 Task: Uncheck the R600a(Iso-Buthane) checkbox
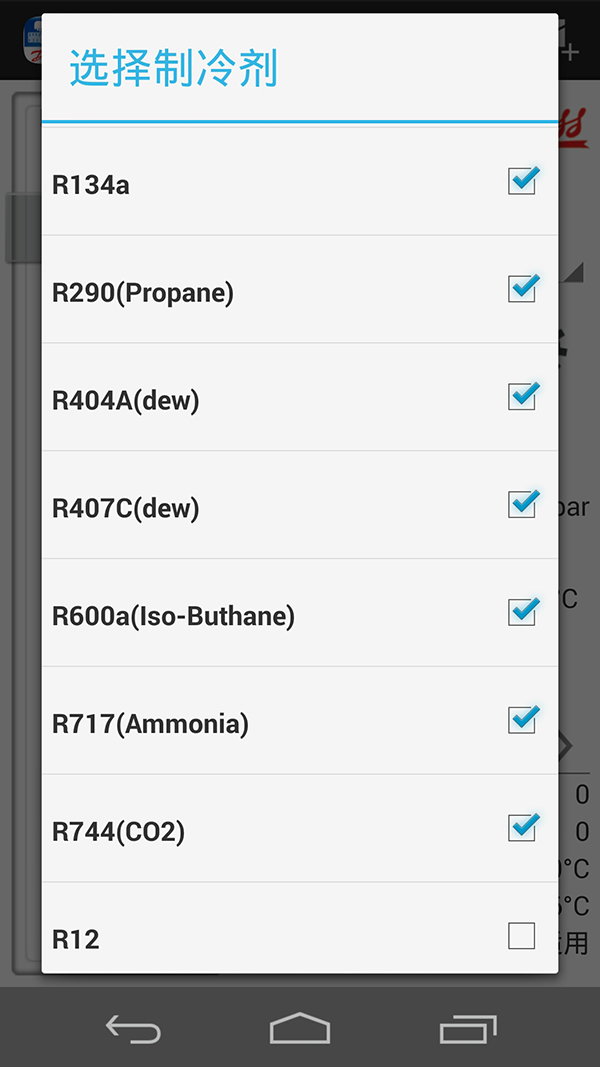(x=522, y=612)
